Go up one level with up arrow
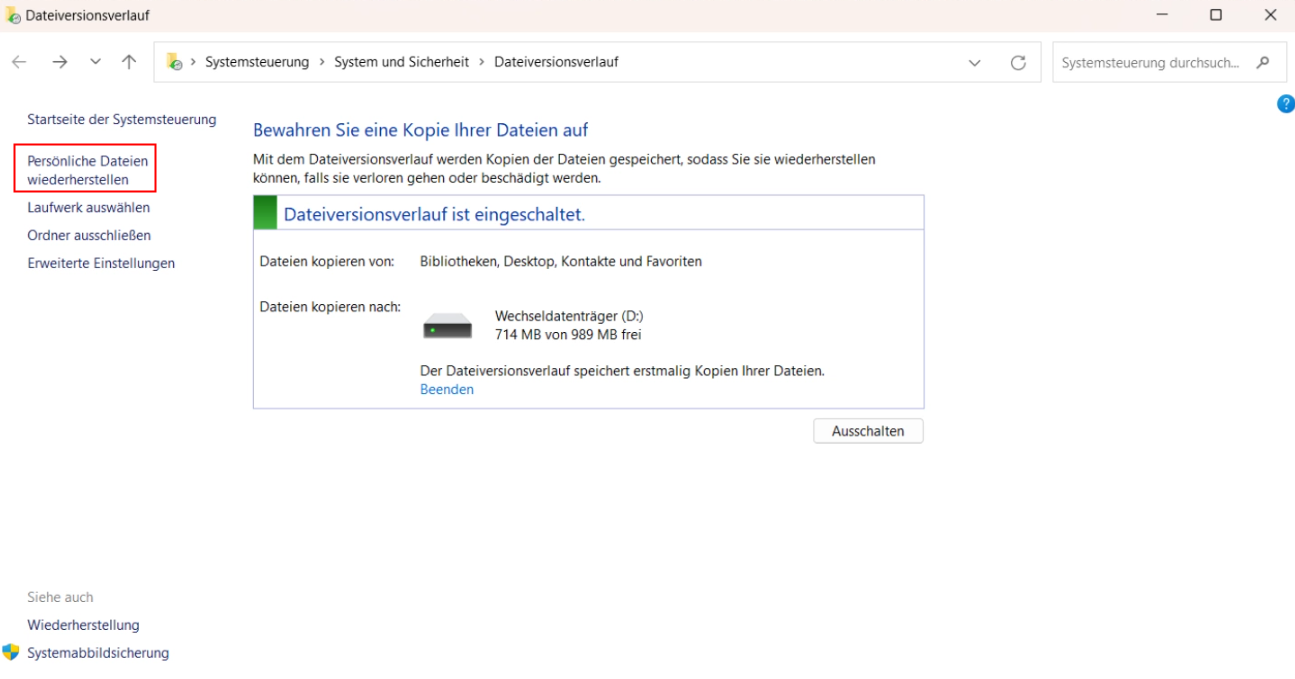Screen dimensions: 1295x679 coord(129,62)
